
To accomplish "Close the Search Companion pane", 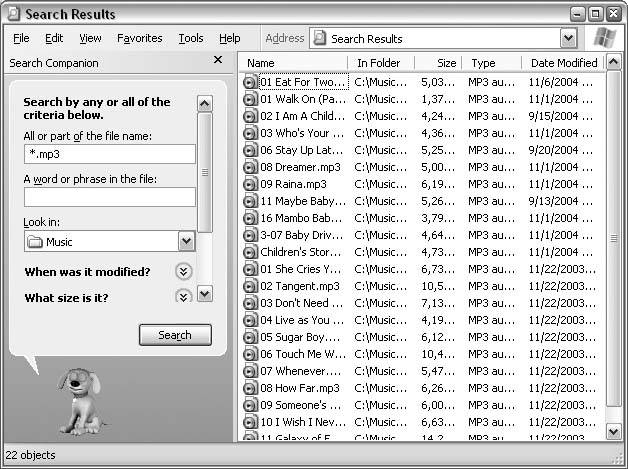I will (x=219, y=61).
